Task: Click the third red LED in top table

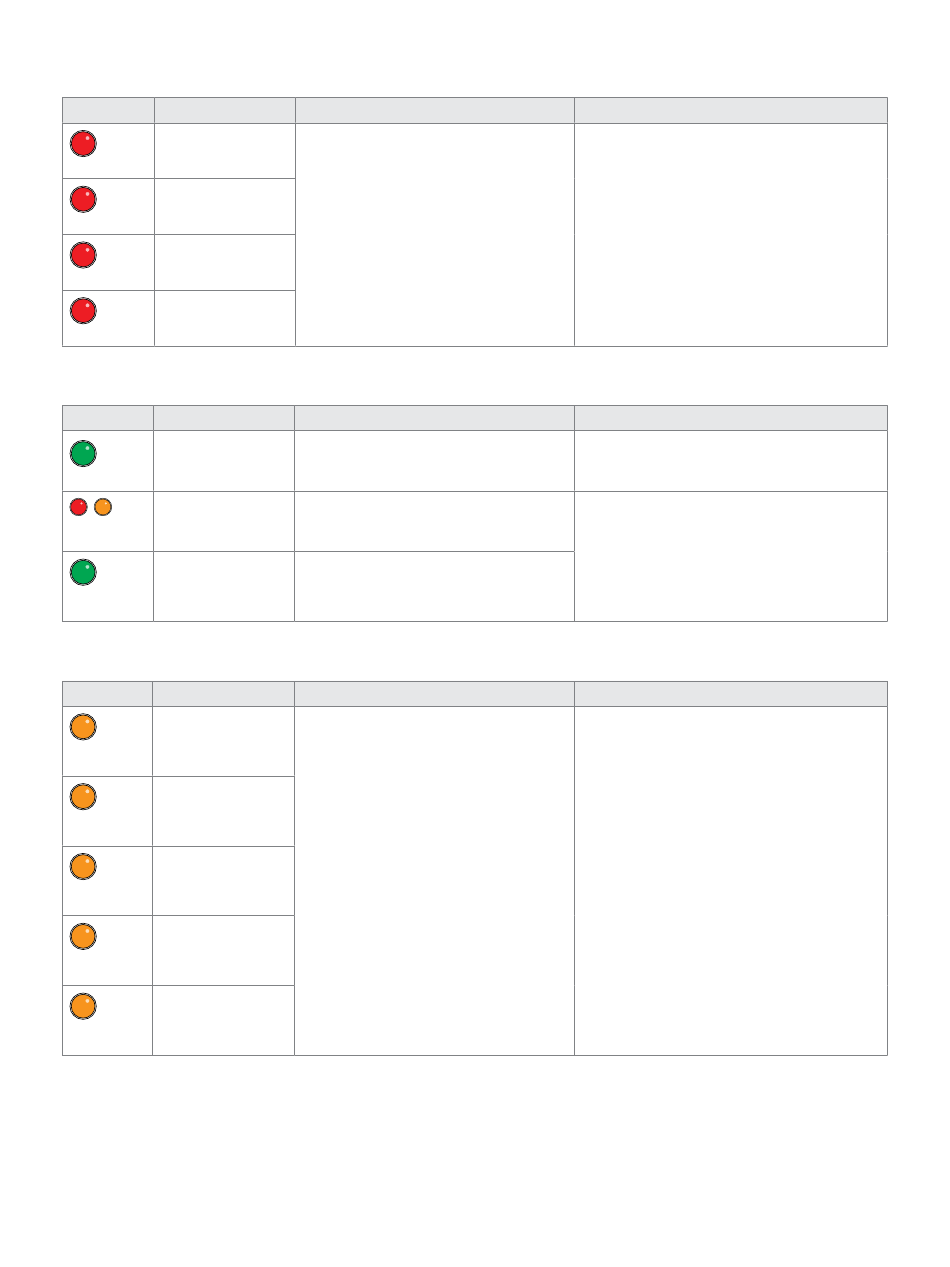Action: [83, 255]
